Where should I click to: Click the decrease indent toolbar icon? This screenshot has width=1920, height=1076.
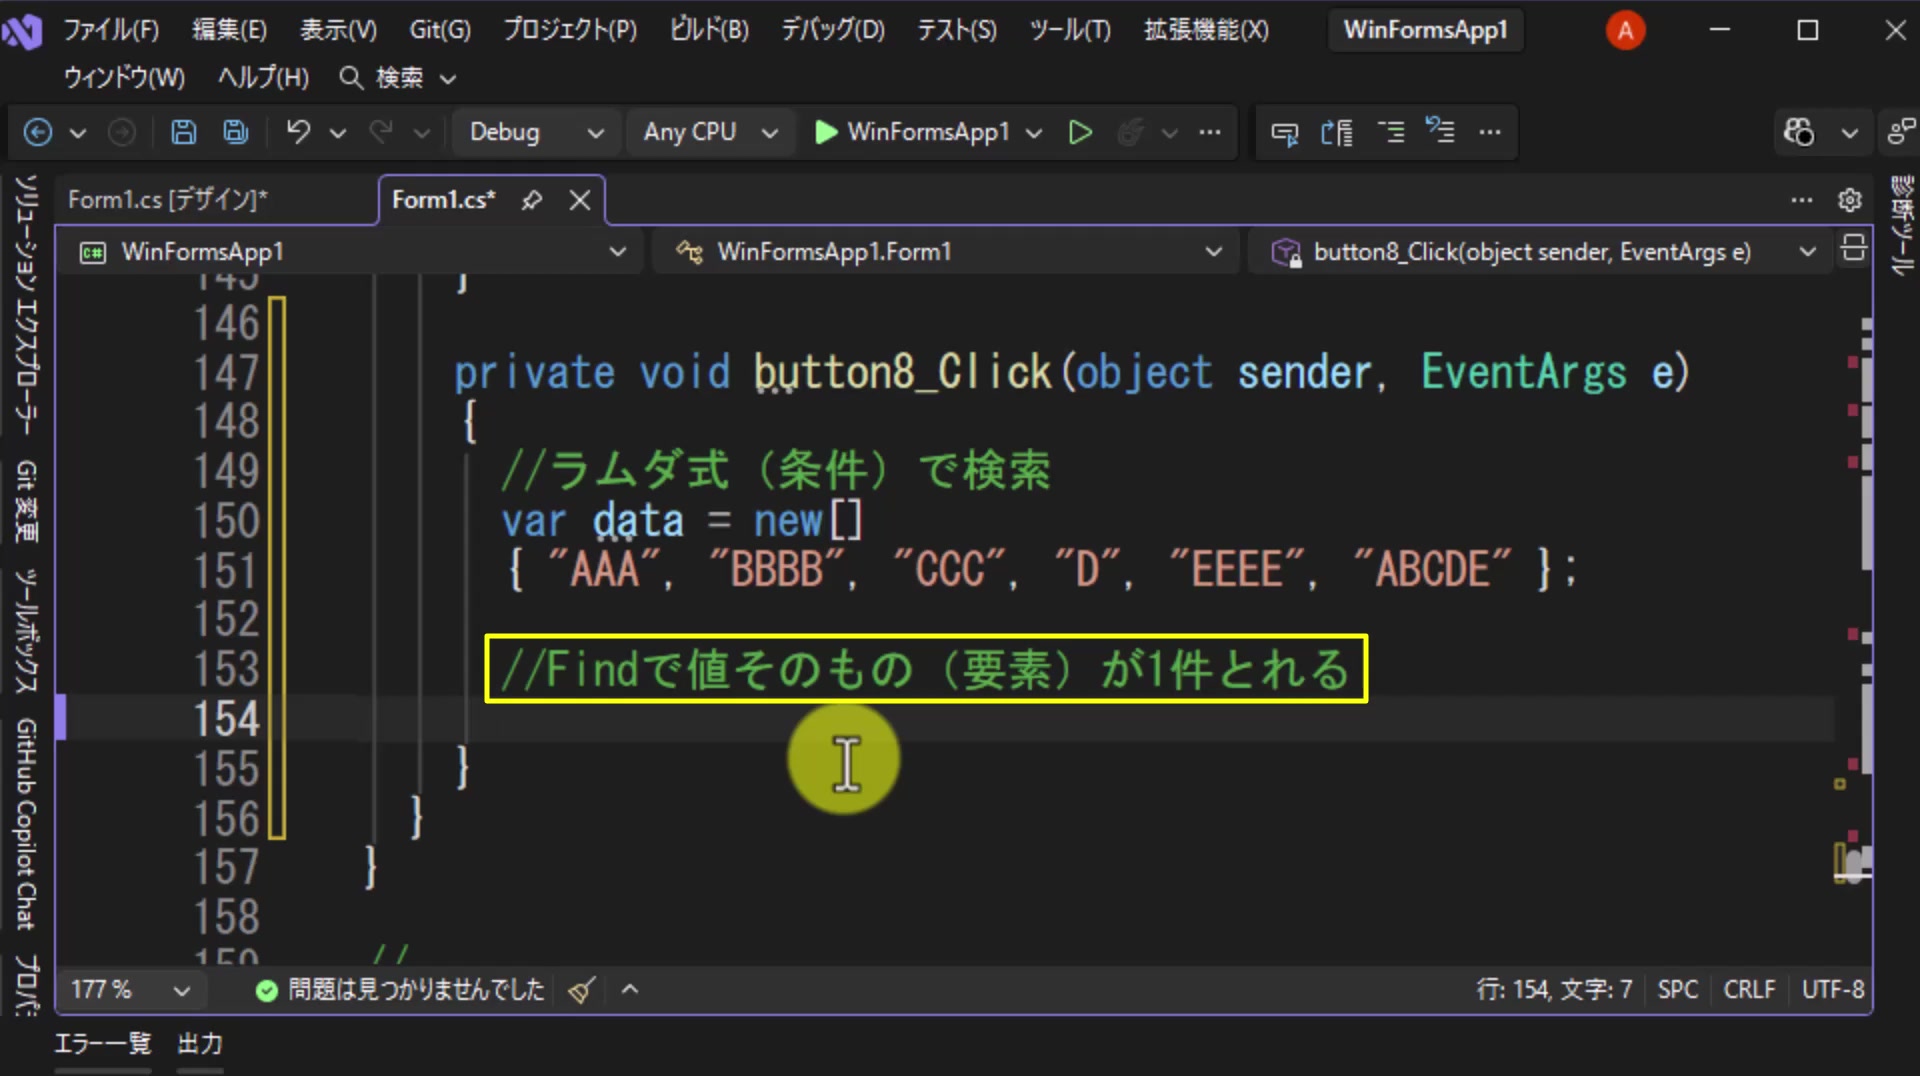point(1391,132)
